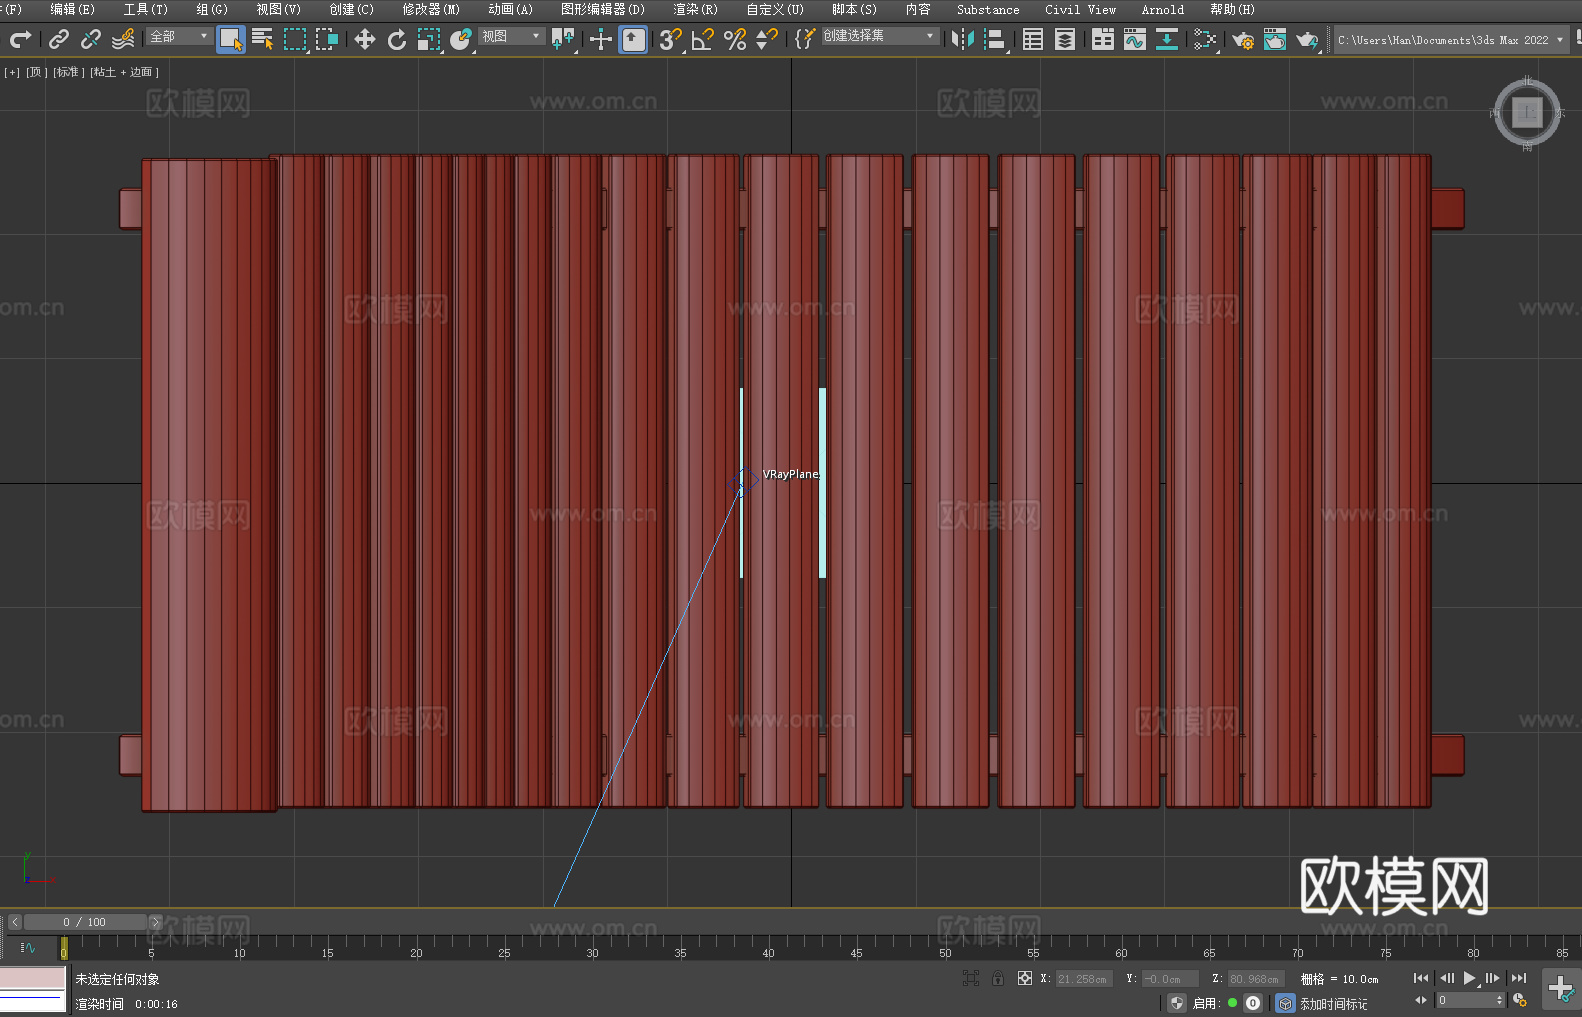Open Material Editor node icon
Viewport: 1582px width, 1017px height.
tap(1205, 39)
